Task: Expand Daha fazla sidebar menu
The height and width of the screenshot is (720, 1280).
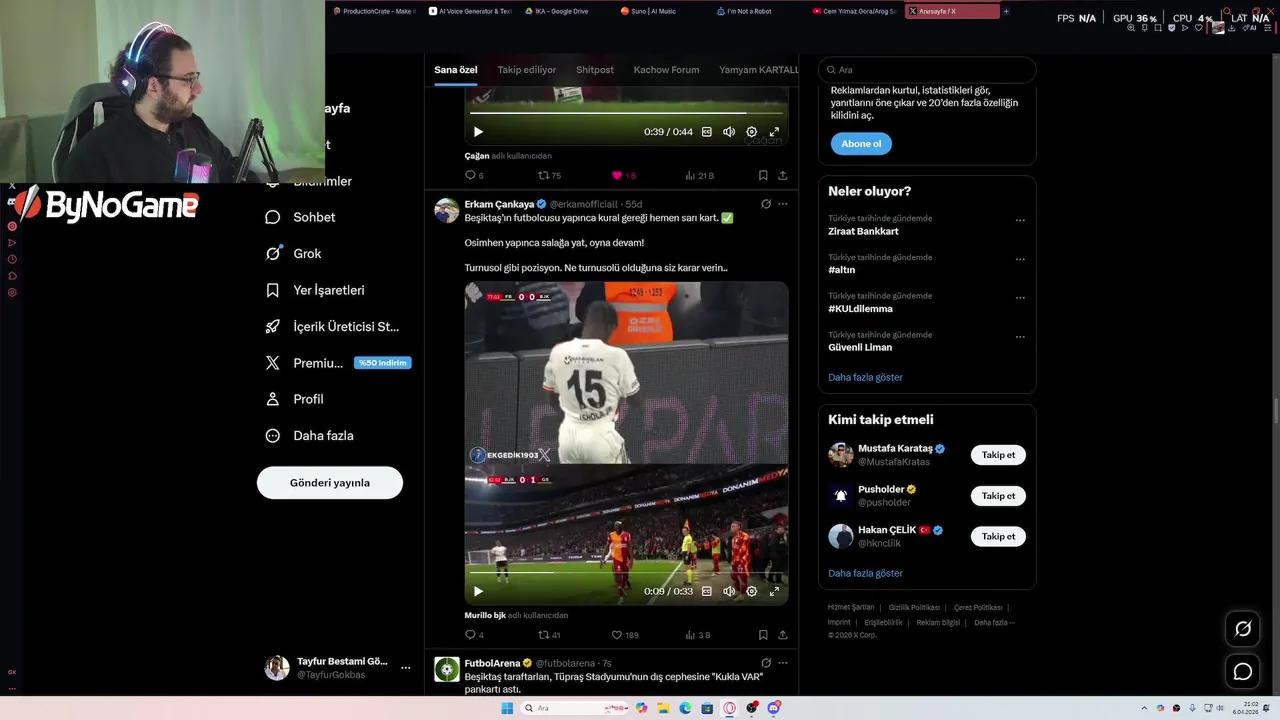Action: pyautogui.click(x=309, y=436)
